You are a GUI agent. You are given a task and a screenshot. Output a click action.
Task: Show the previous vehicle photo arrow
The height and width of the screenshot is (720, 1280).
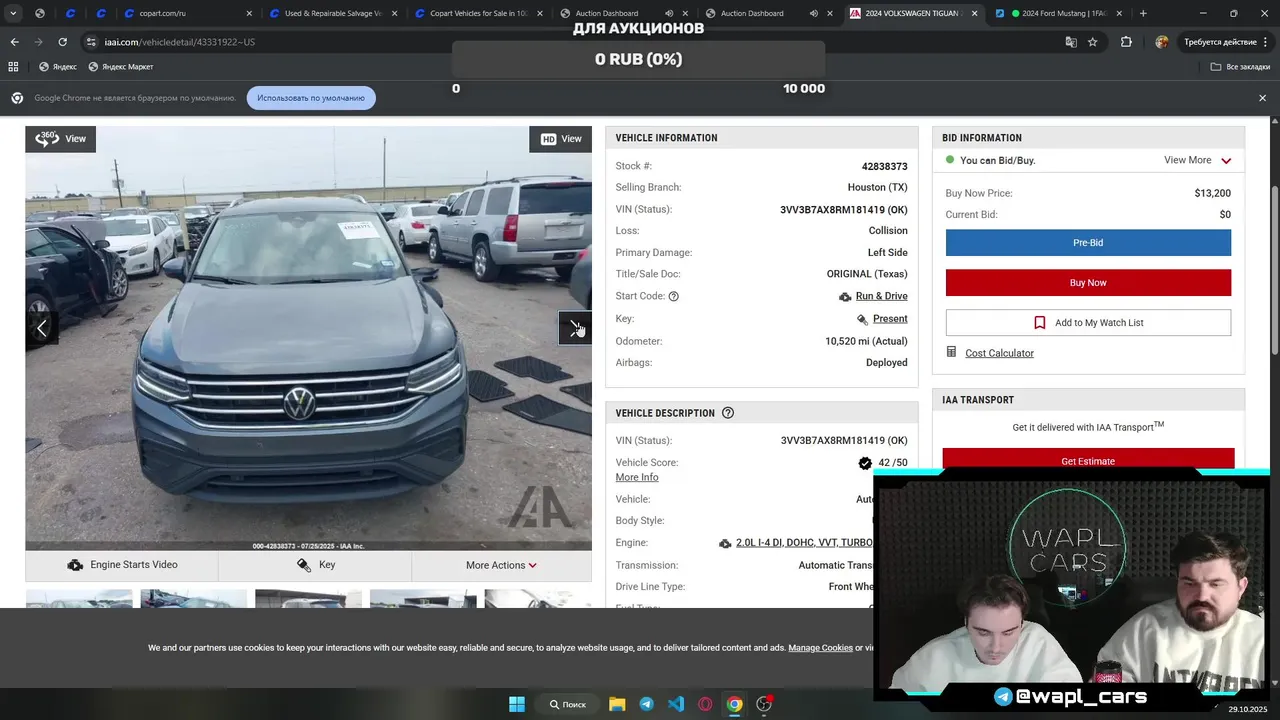[x=41, y=328]
